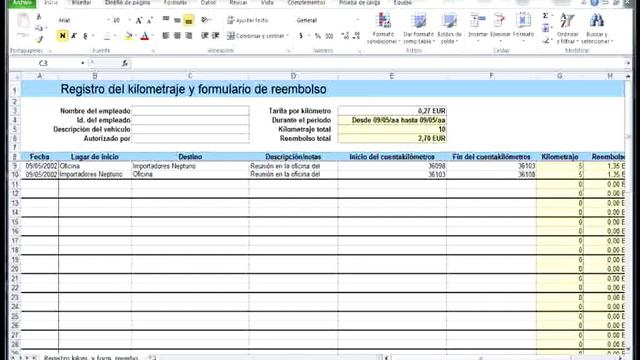Viewport: 640px width, 360px height.
Task: Toggle align text left
Action: 166,36
